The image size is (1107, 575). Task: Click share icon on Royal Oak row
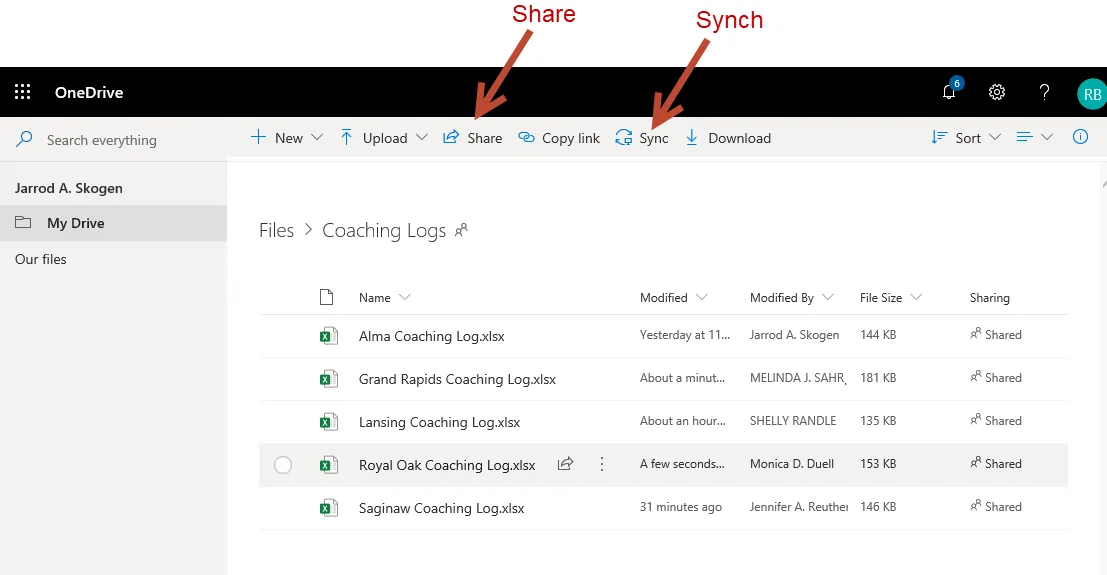(x=566, y=464)
